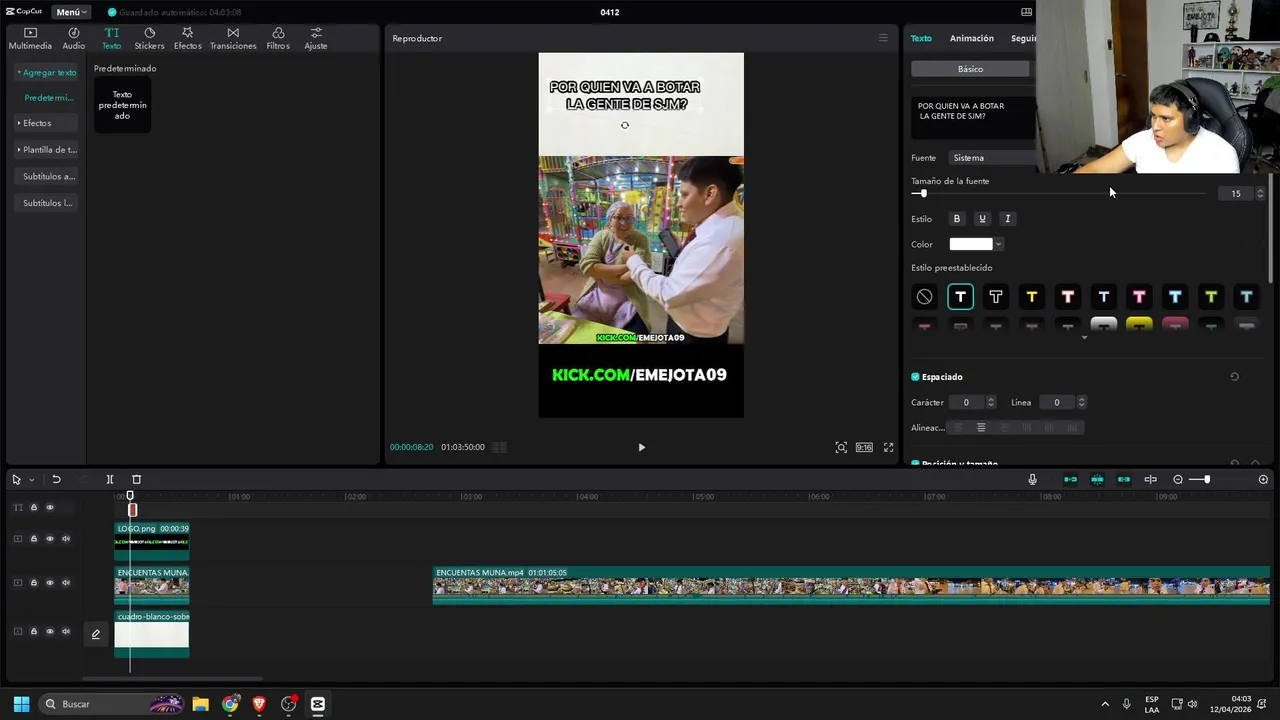Click the Línea spacing stepper

pos(1081,402)
